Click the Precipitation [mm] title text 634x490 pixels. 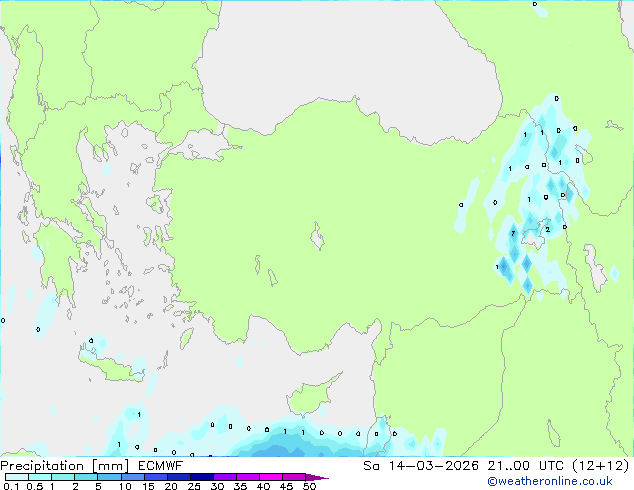point(65,466)
